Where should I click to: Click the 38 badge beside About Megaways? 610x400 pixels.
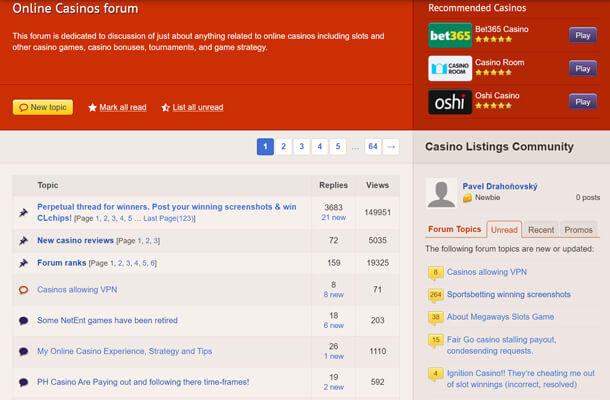[x=435, y=318]
